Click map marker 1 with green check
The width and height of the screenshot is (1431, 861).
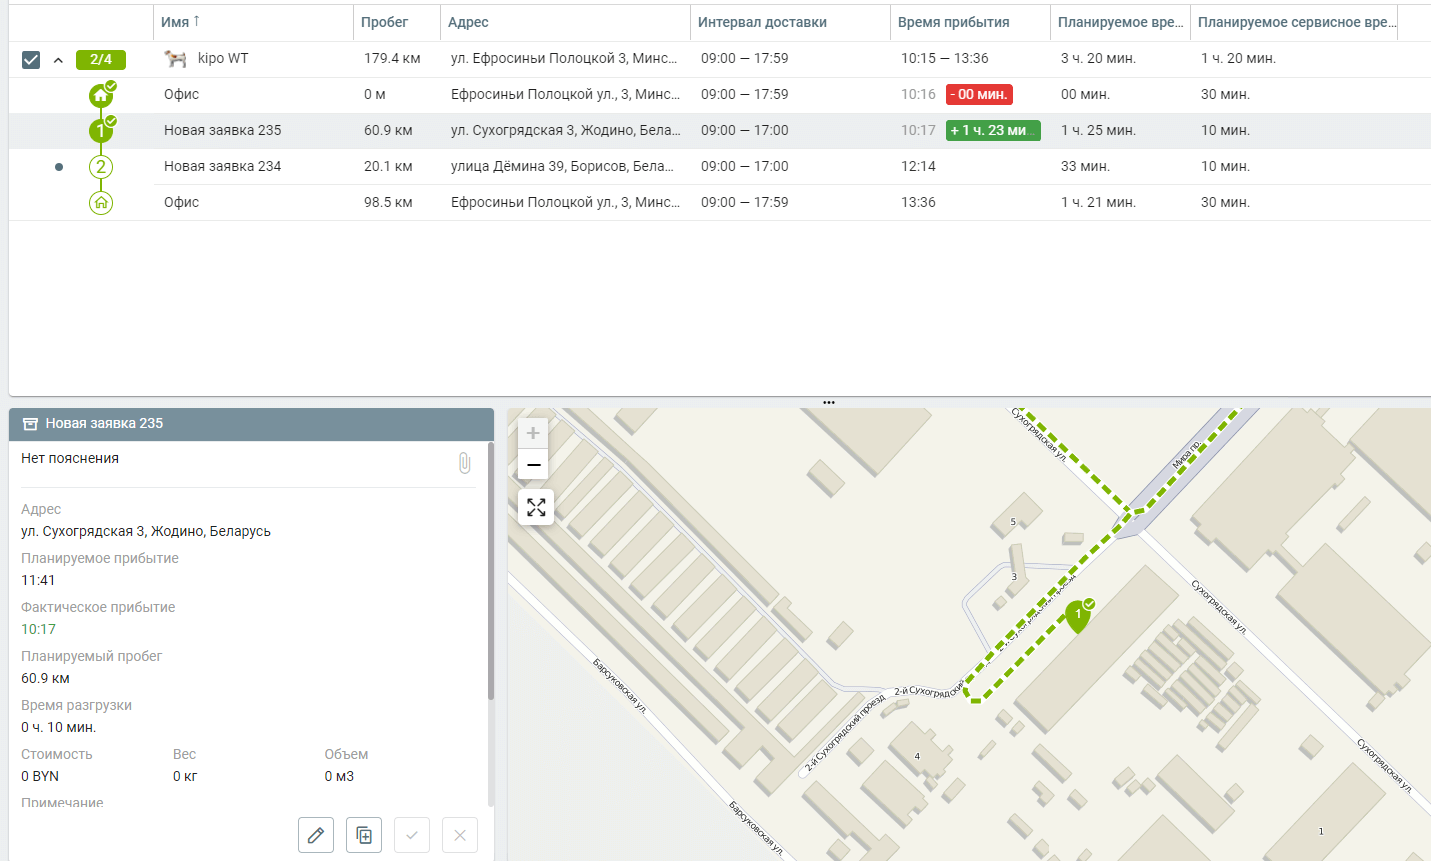point(1077,616)
